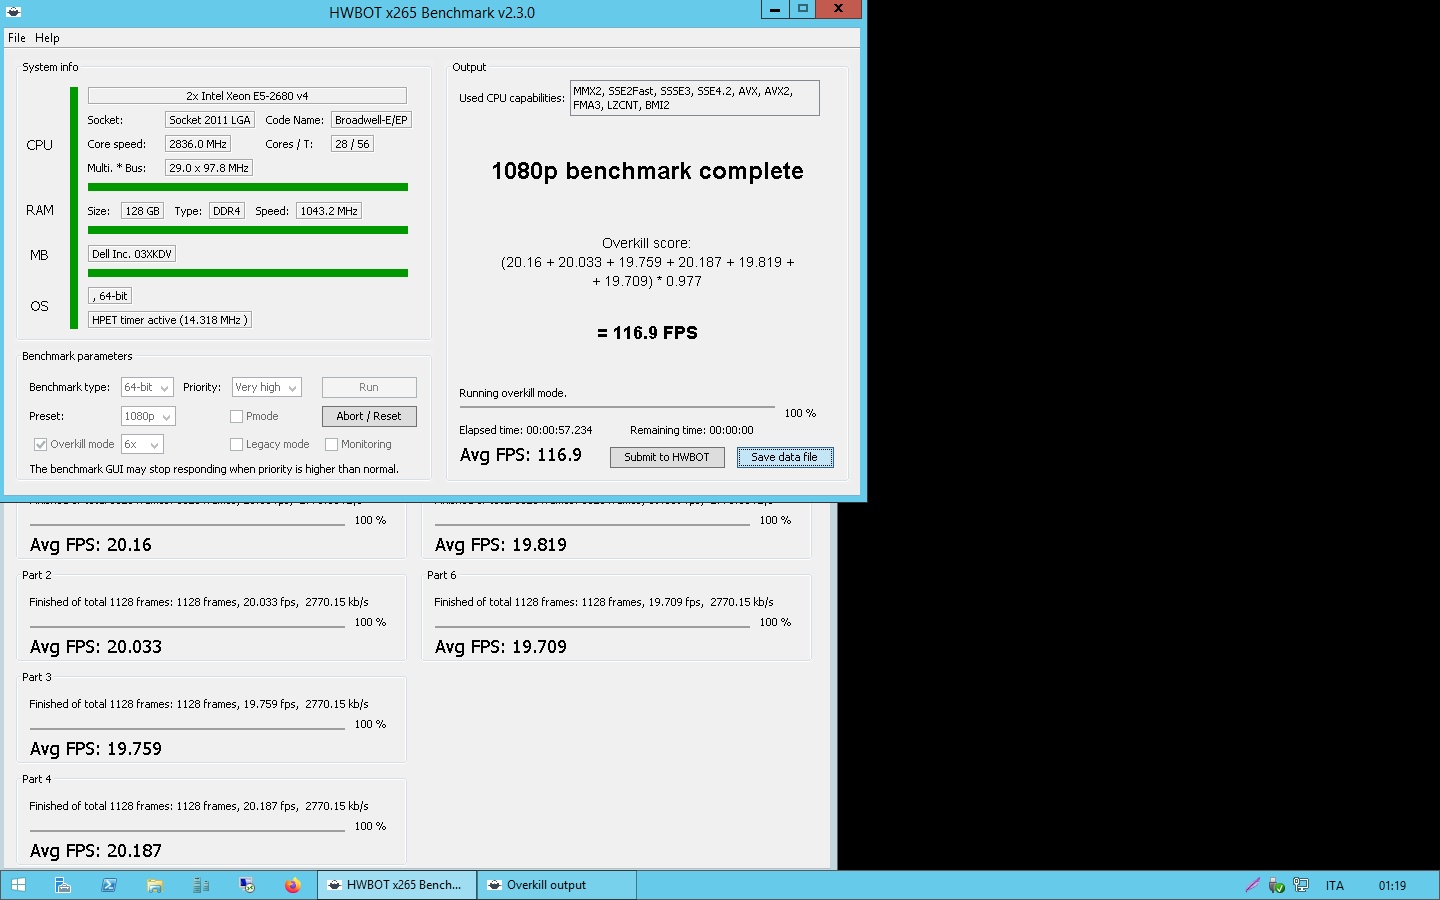The height and width of the screenshot is (900, 1440).
Task: Click the purple feather tray icon
Action: tap(1252, 885)
